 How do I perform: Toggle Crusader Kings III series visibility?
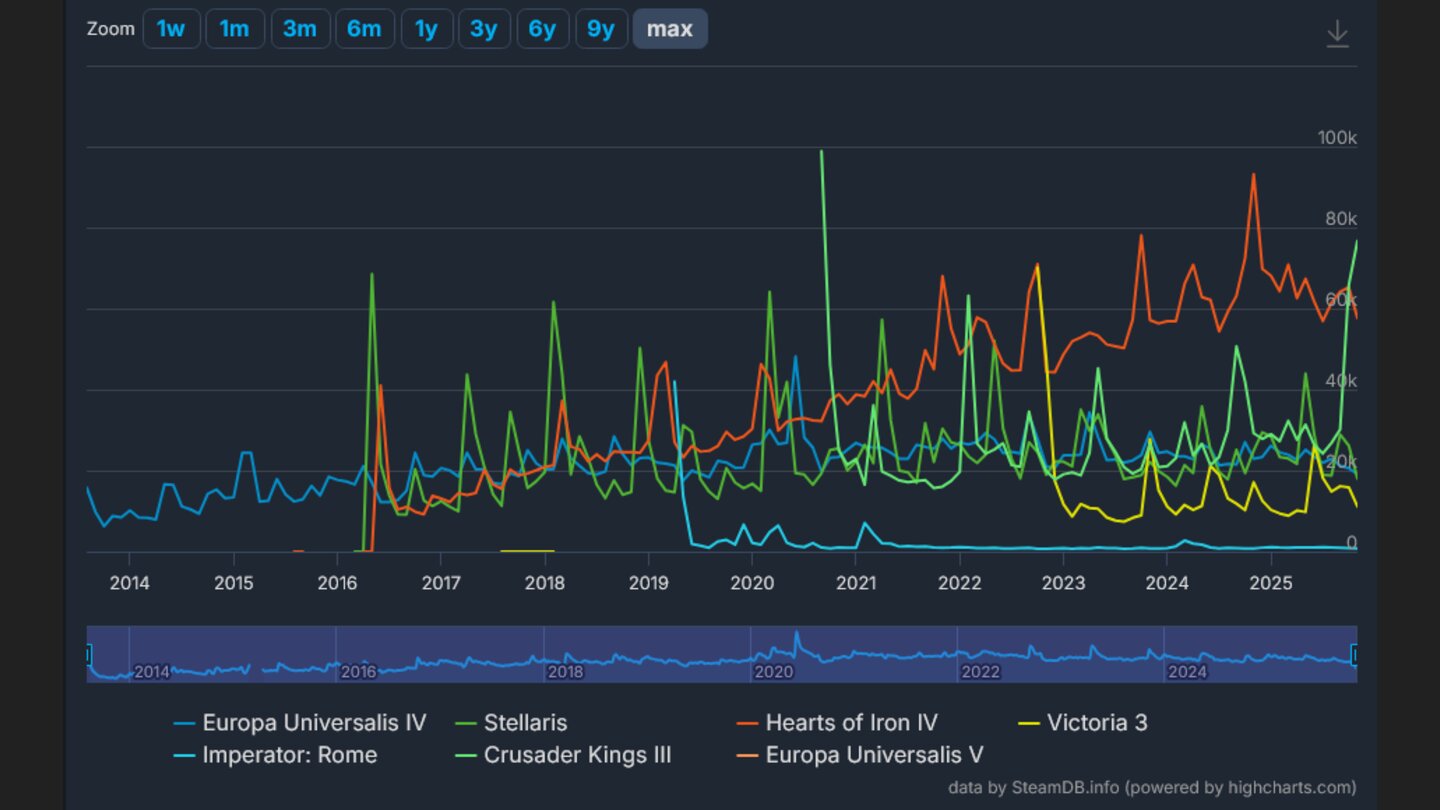pyautogui.click(x=577, y=754)
